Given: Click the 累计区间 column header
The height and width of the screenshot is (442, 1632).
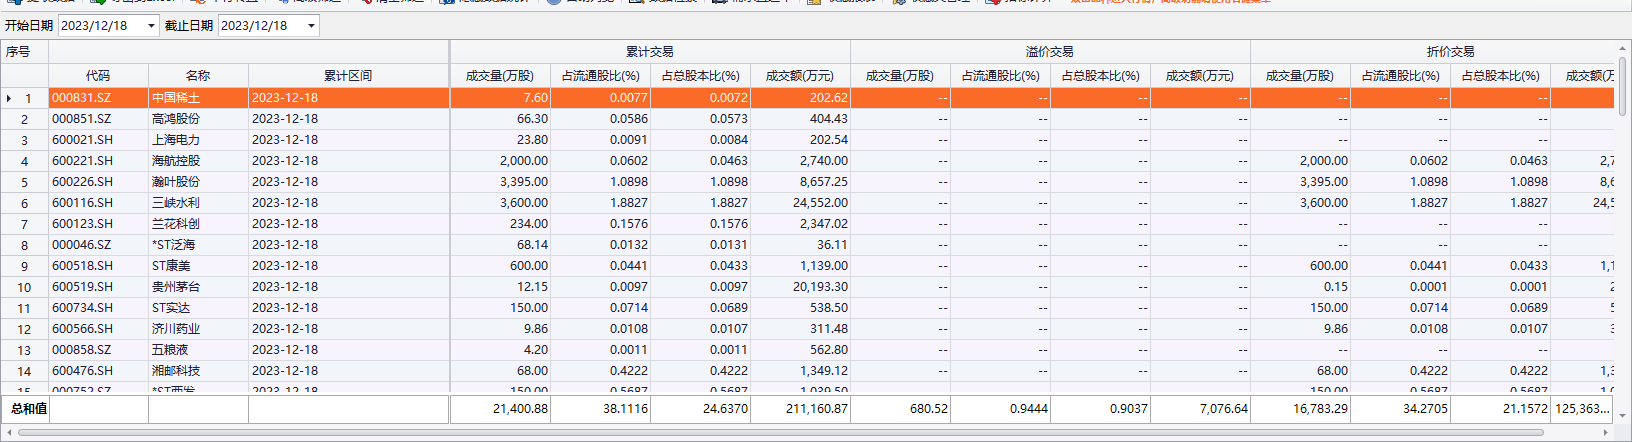Looking at the screenshot, I should coord(348,76).
